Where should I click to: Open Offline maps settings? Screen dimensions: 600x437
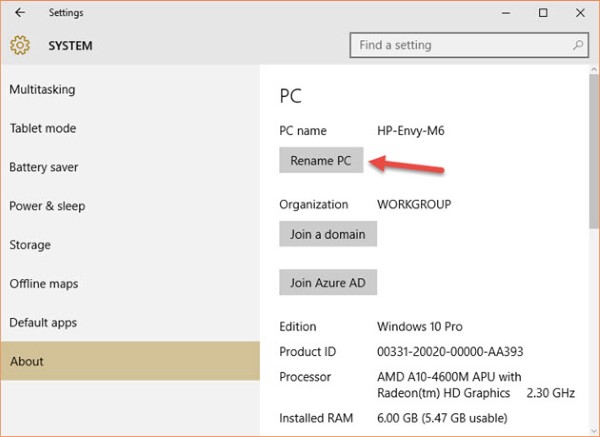44,285
